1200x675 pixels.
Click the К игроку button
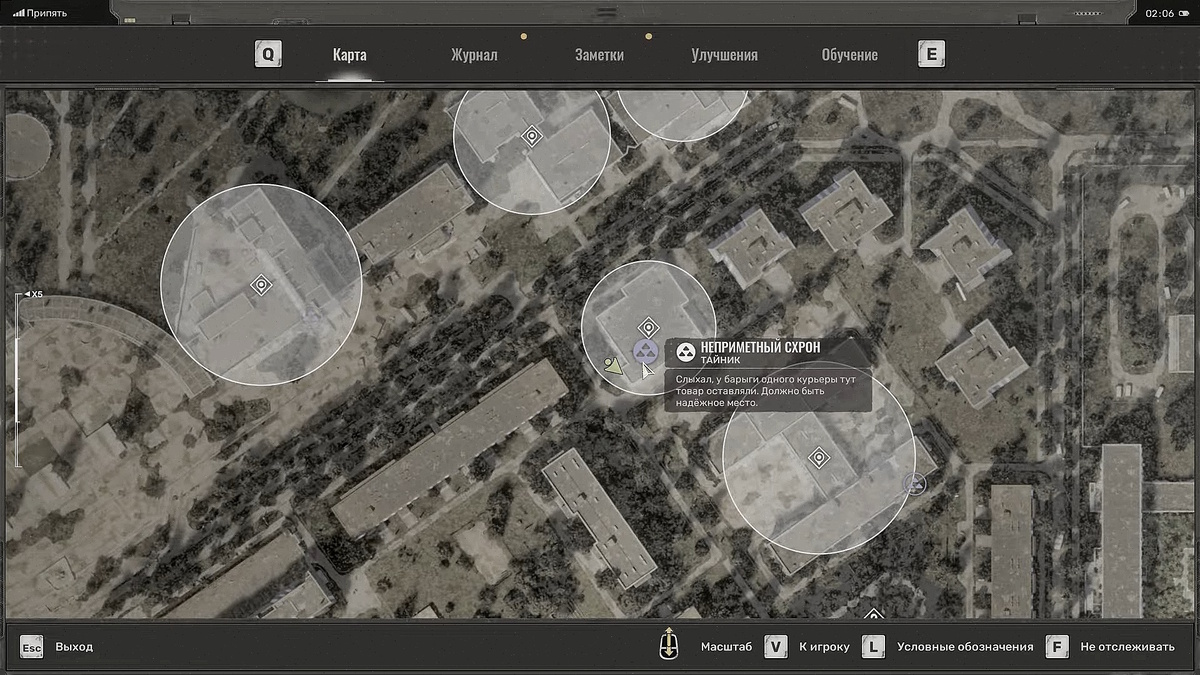pyautogui.click(x=824, y=647)
